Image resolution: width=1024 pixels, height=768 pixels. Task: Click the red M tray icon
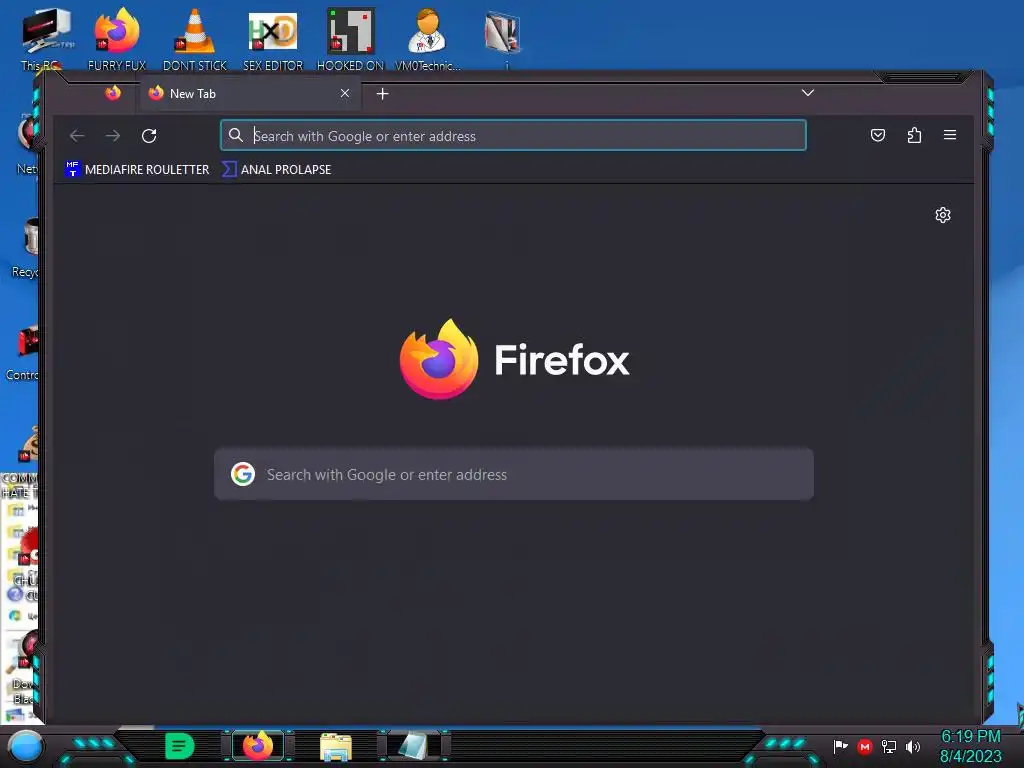[x=865, y=746]
